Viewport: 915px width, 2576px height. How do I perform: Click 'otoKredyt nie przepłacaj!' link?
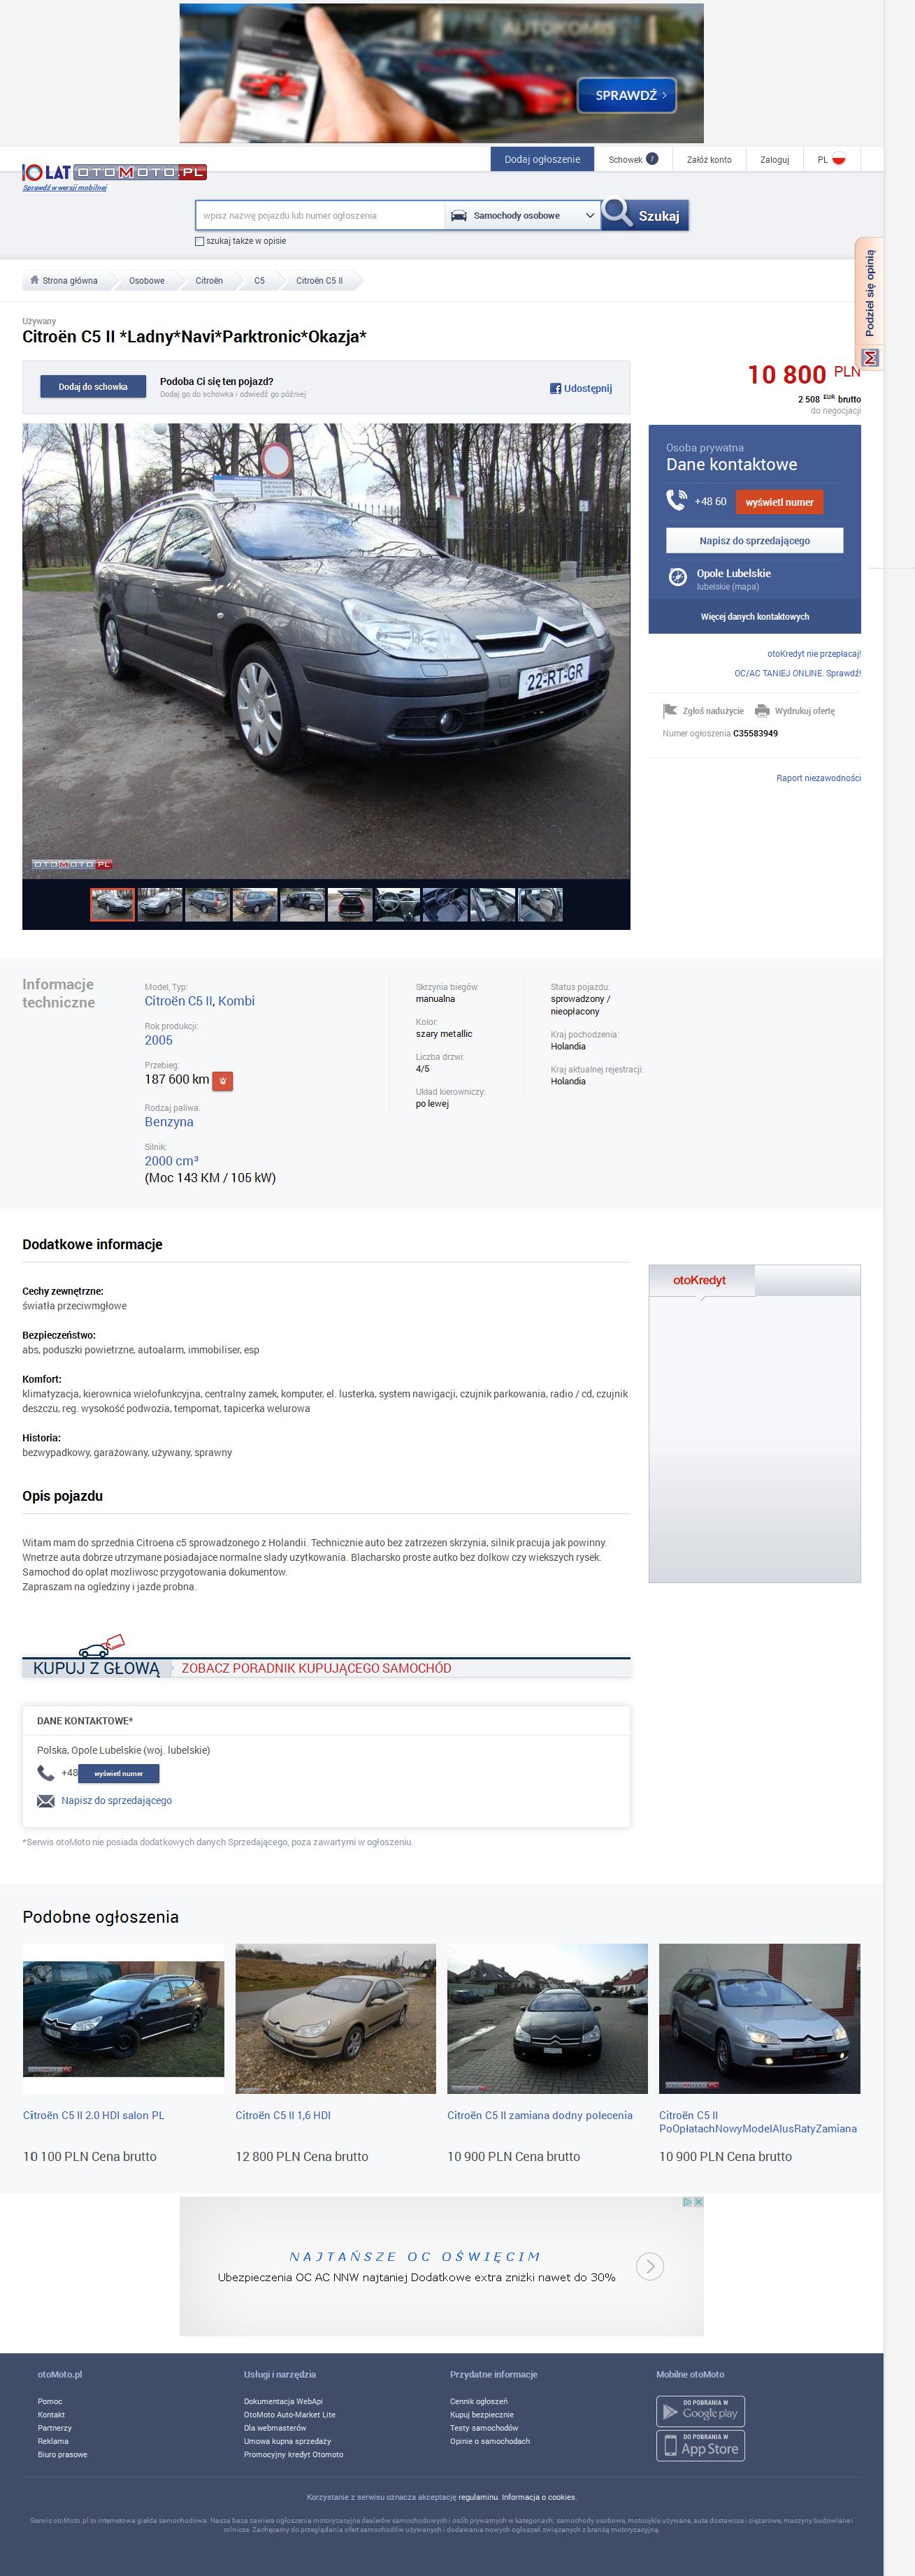[x=814, y=654]
